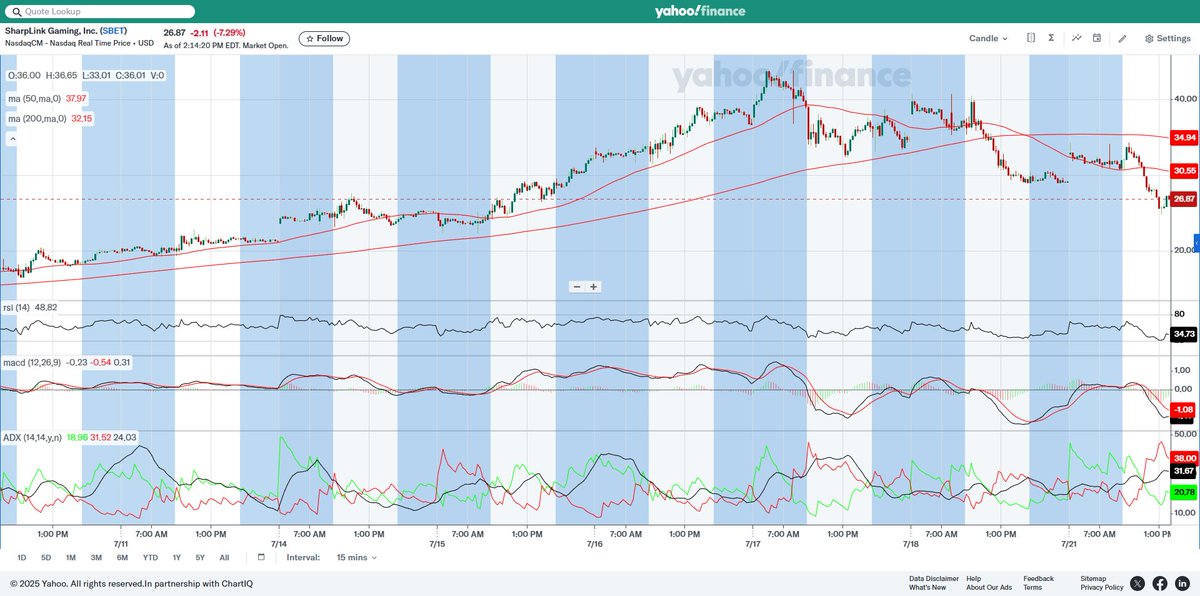Click the plus zoom-in chart button
Viewport: 1200px width, 596px height.
(x=593, y=286)
